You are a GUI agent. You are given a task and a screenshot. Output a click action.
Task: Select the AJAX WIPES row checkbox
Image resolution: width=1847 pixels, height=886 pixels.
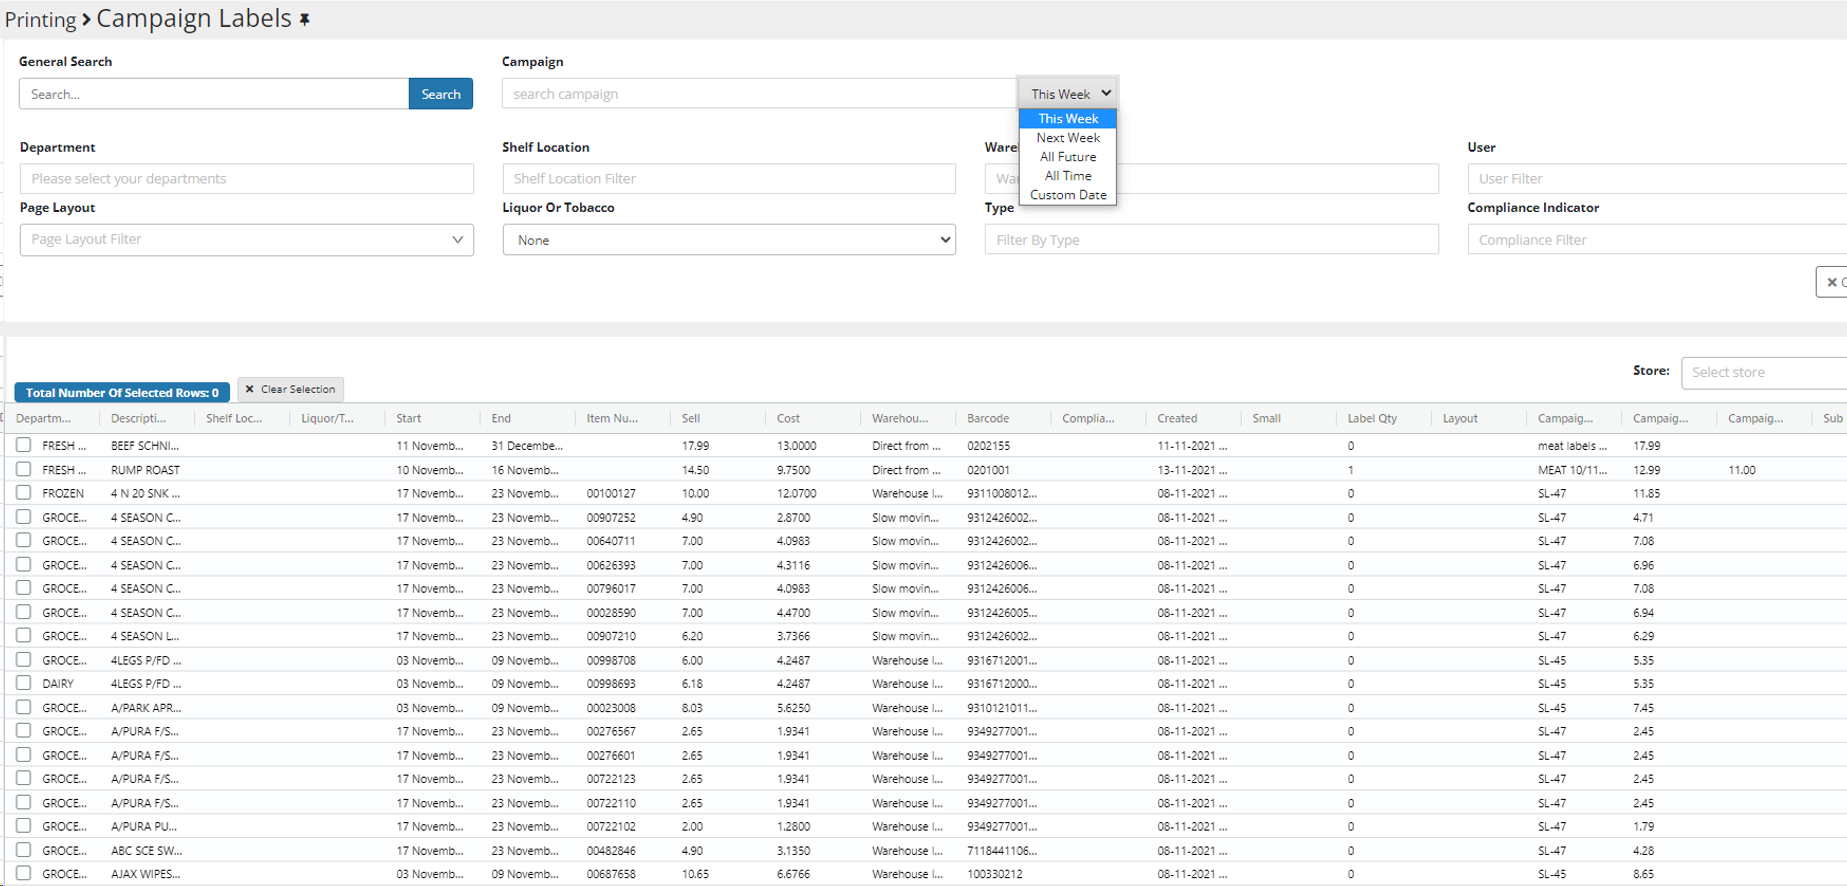click(x=24, y=873)
